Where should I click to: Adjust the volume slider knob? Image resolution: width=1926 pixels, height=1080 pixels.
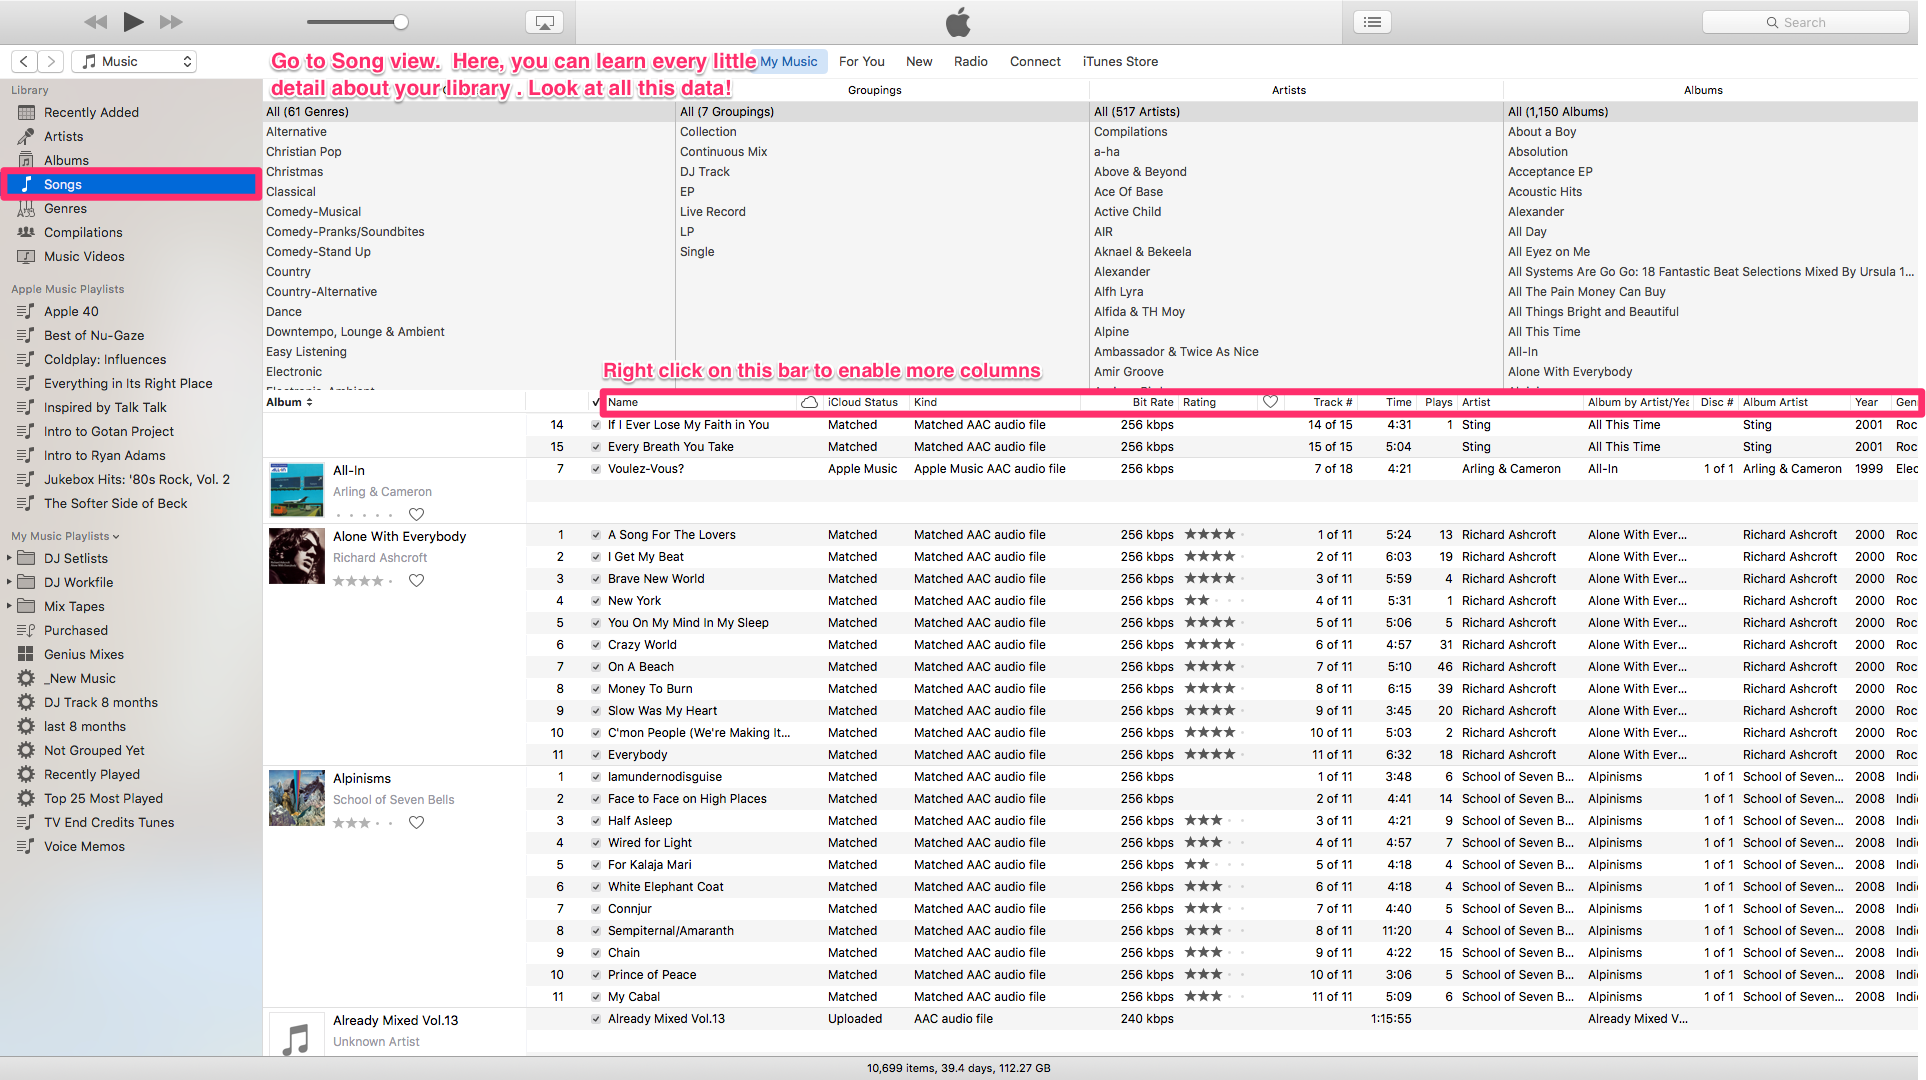(401, 22)
